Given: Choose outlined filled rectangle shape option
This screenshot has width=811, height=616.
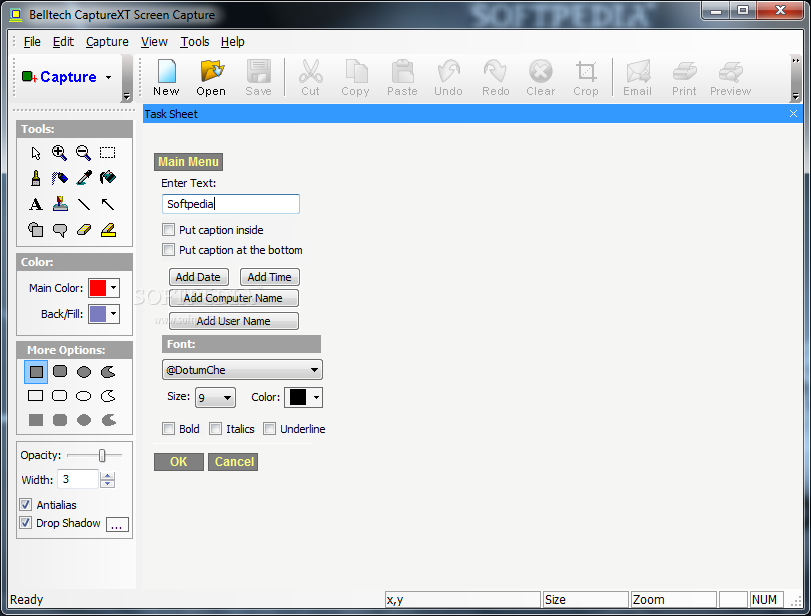Looking at the screenshot, I should tap(36, 372).
